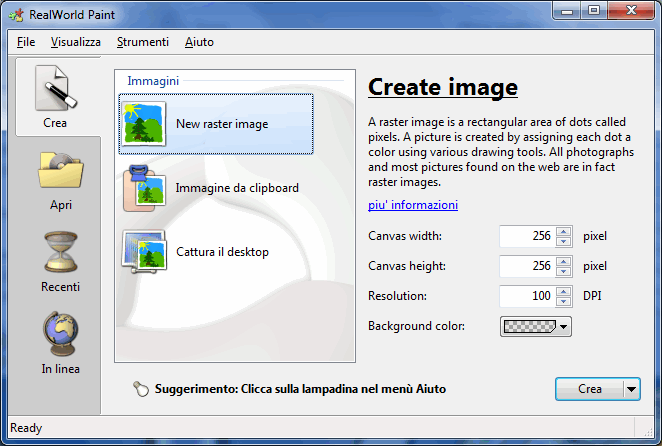Screen dimensions: 662x446
Task: Select the Crea sidebar page icon
Action: point(56,88)
